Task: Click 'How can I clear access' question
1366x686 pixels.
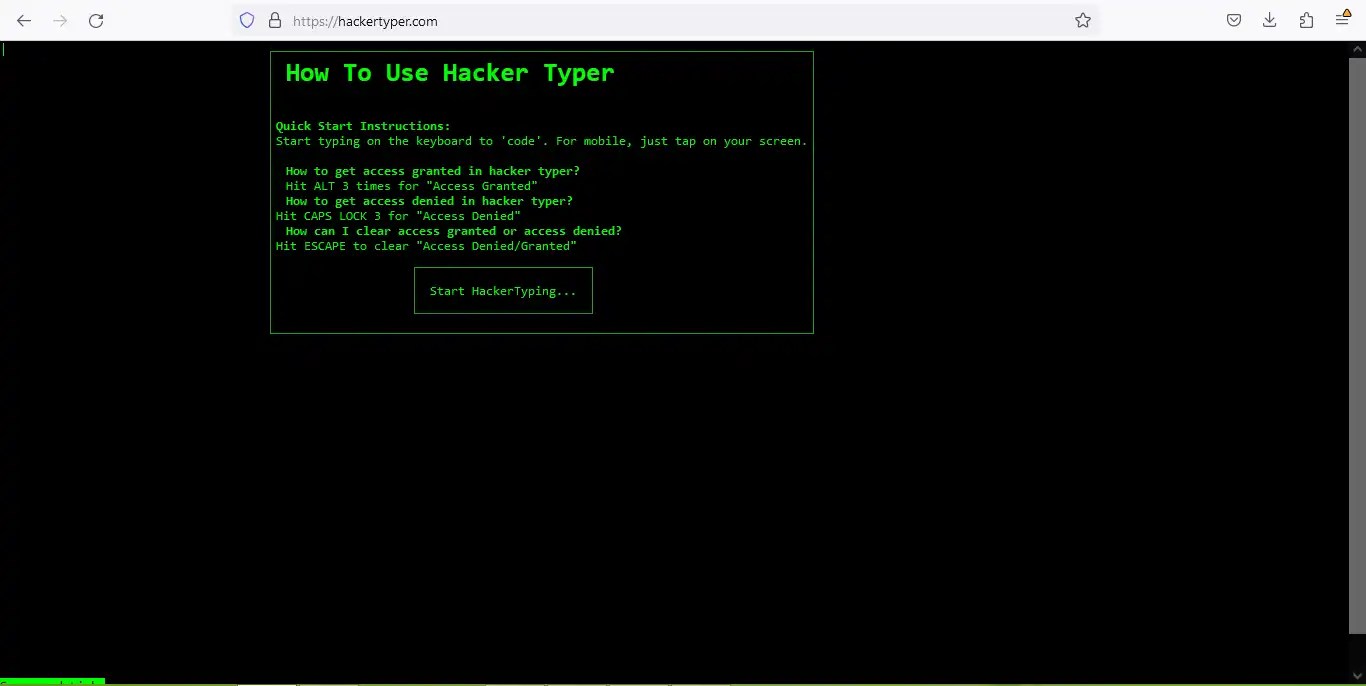Action: pos(453,231)
